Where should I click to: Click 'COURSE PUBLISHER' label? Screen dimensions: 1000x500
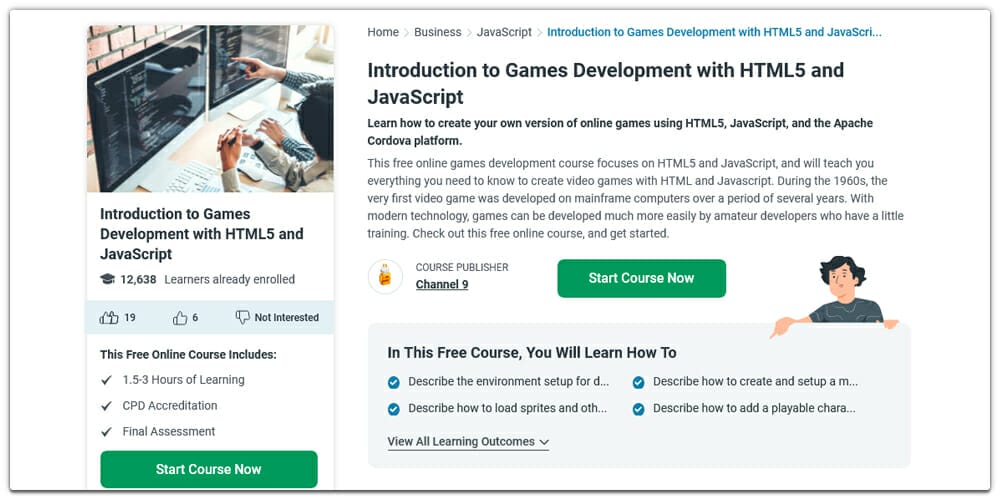point(462,267)
